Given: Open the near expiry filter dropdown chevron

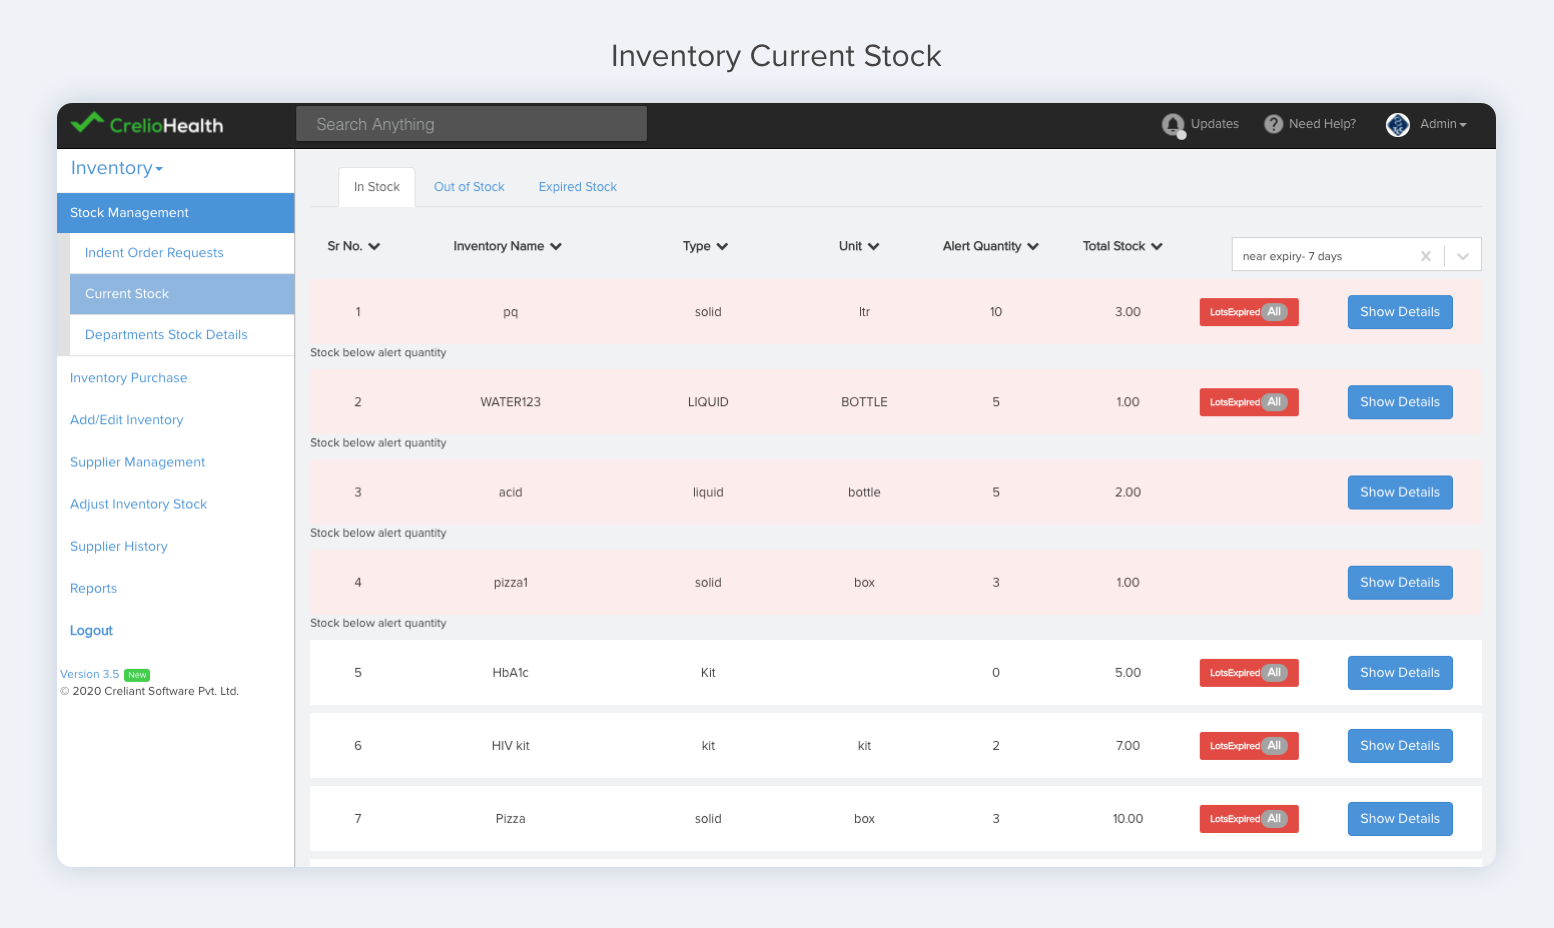Looking at the screenshot, I should pos(1463,255).
